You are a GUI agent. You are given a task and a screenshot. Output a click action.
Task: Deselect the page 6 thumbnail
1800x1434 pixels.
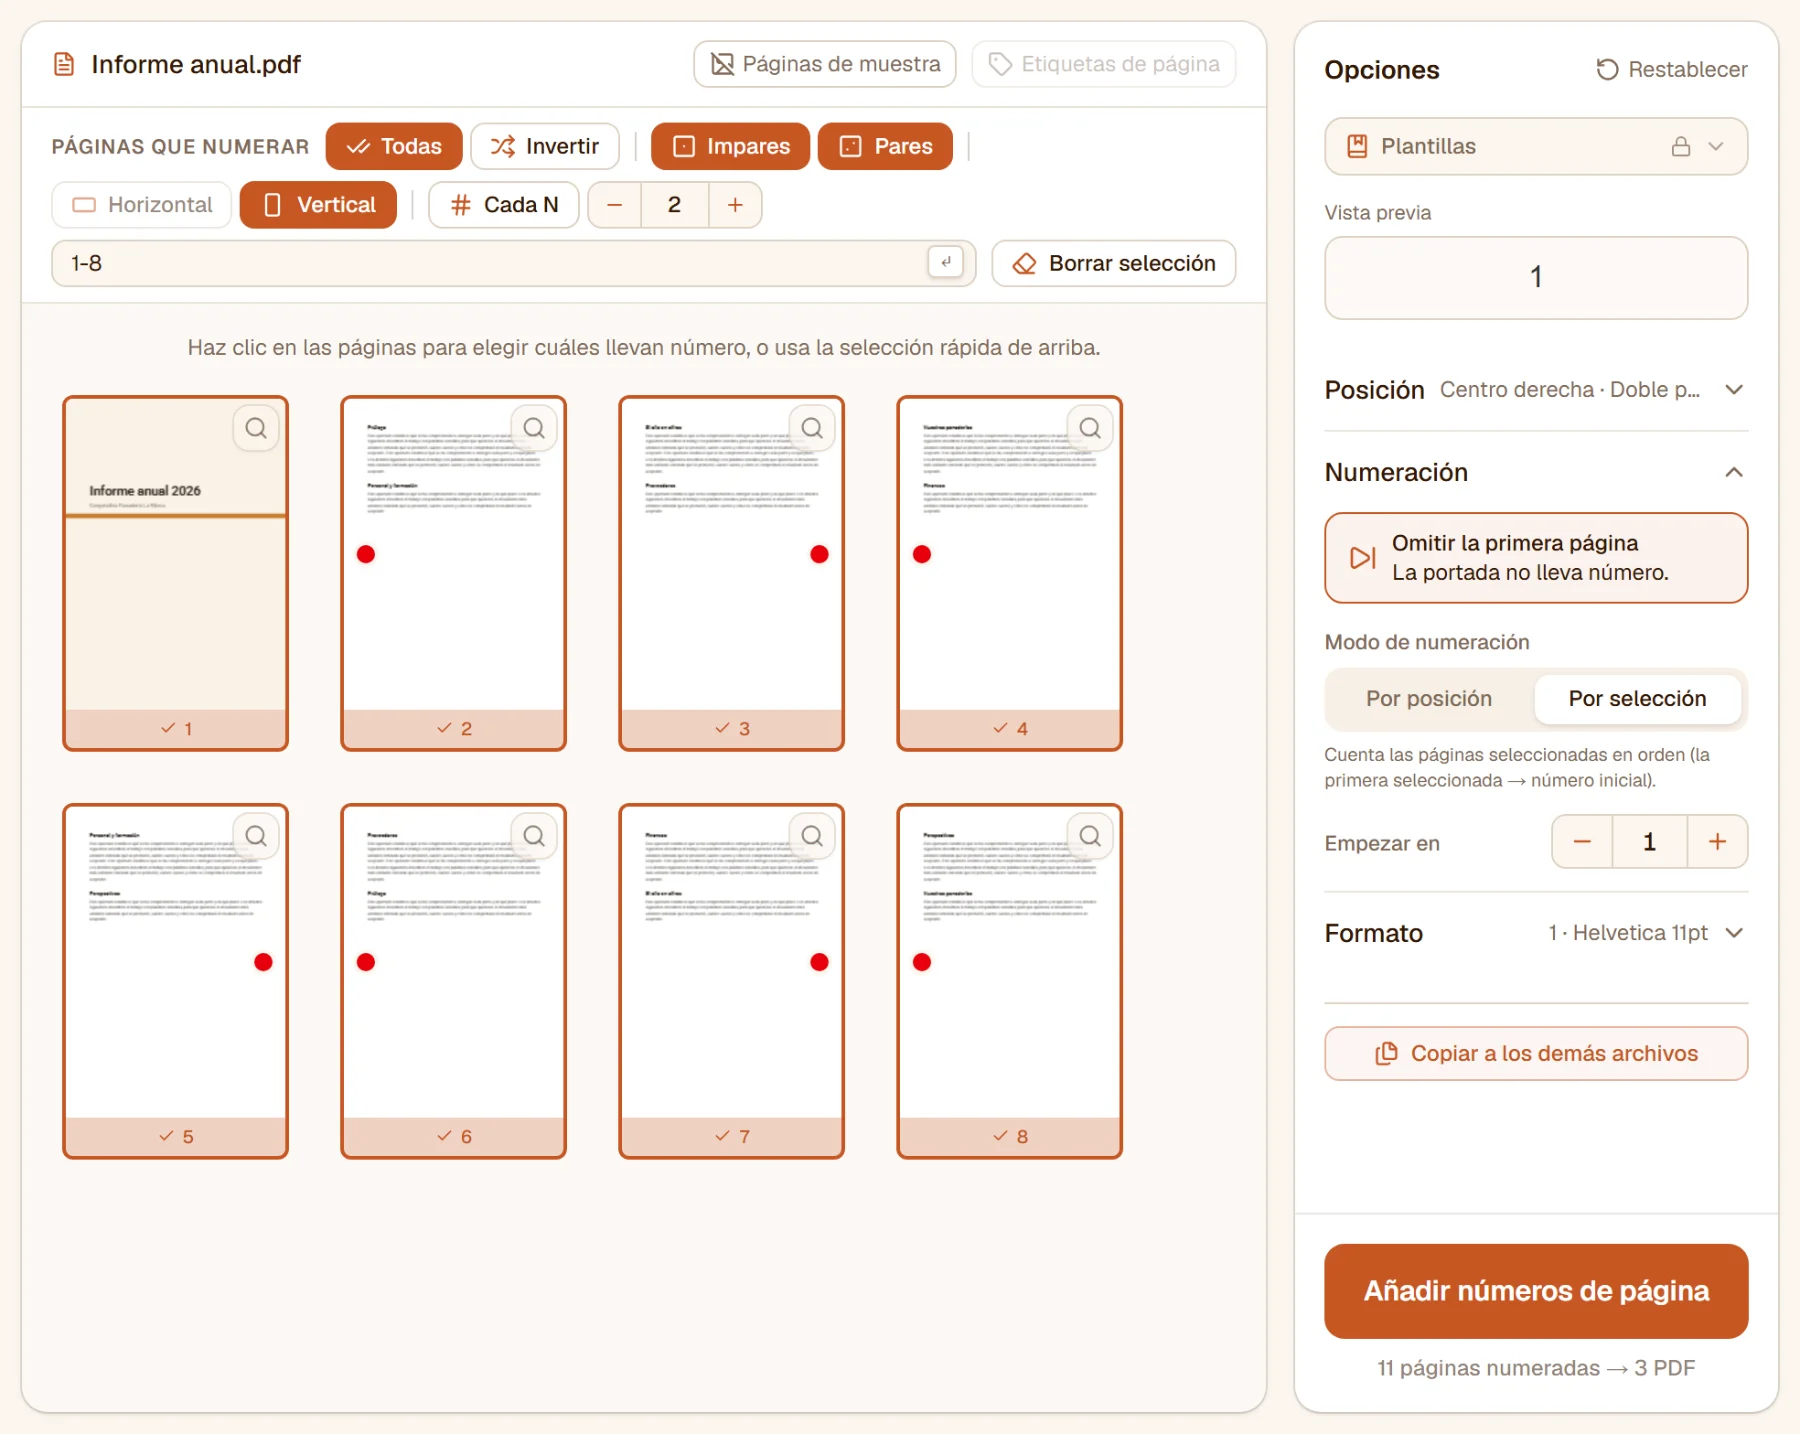click(x=453, y=981)
